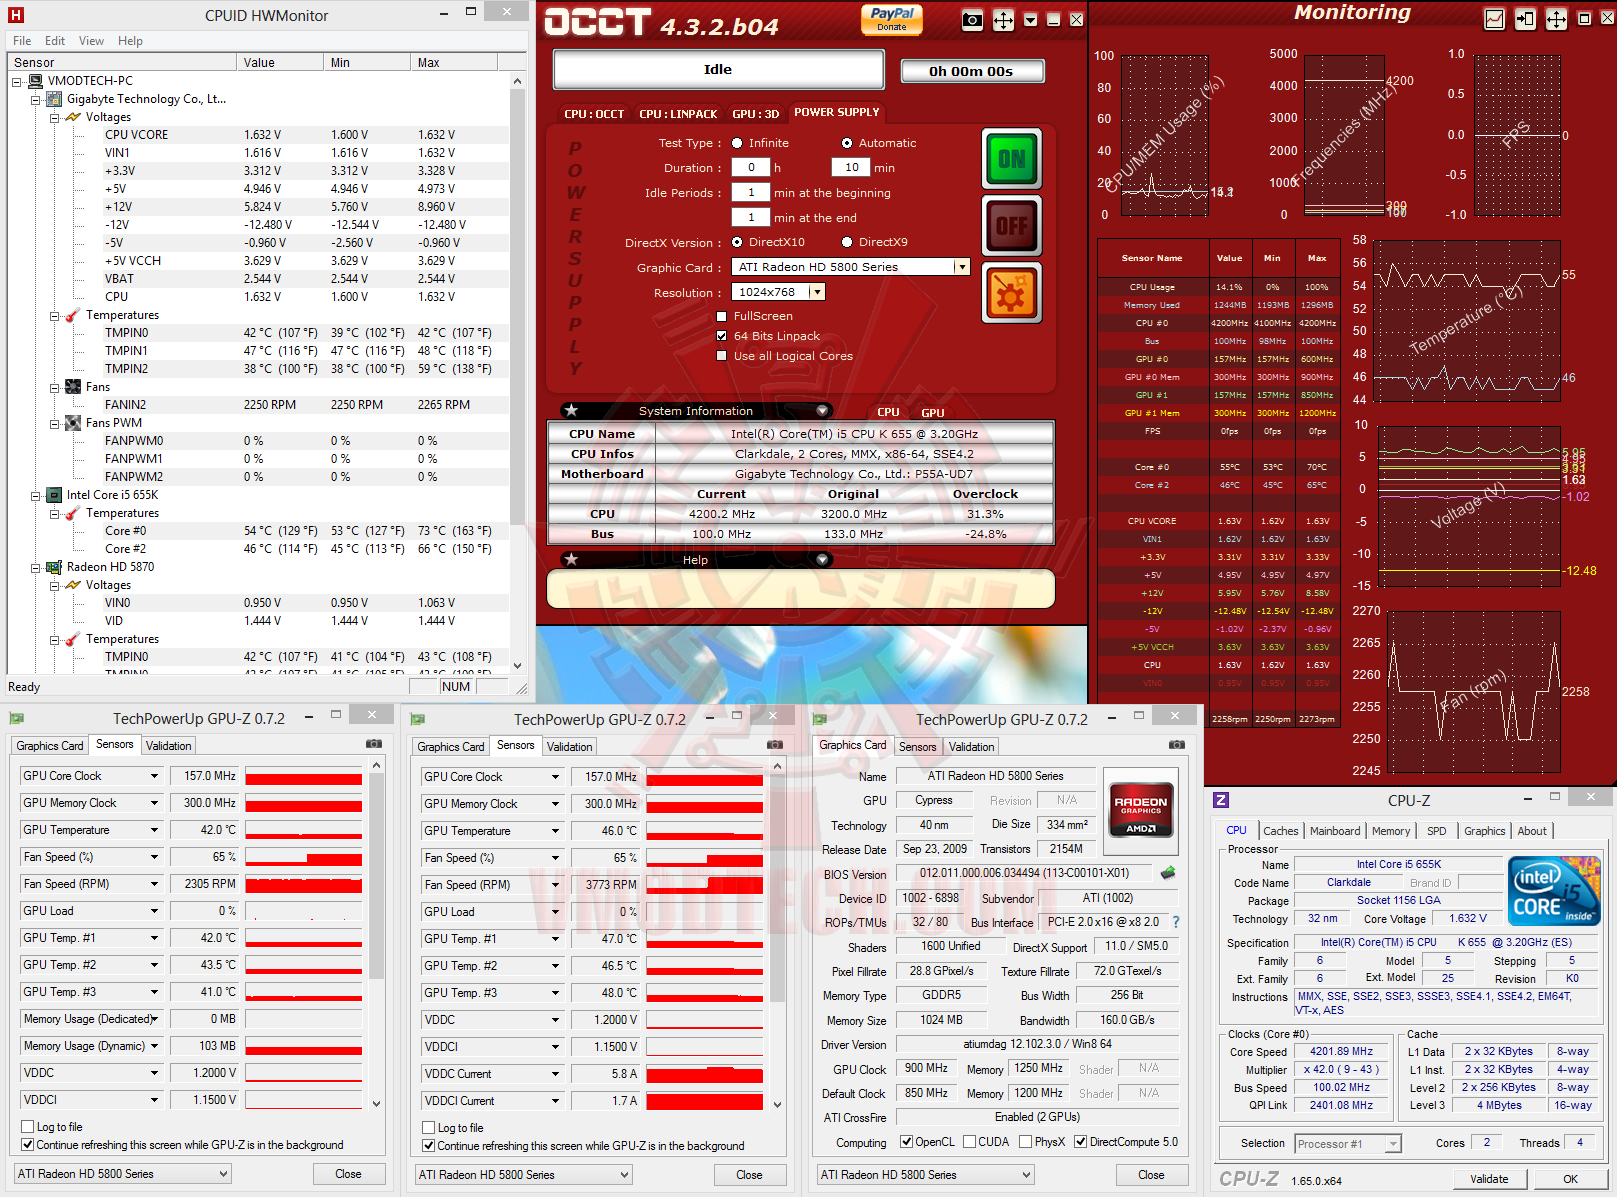Click the graph icon in Monitoring window

[1494, 19]
